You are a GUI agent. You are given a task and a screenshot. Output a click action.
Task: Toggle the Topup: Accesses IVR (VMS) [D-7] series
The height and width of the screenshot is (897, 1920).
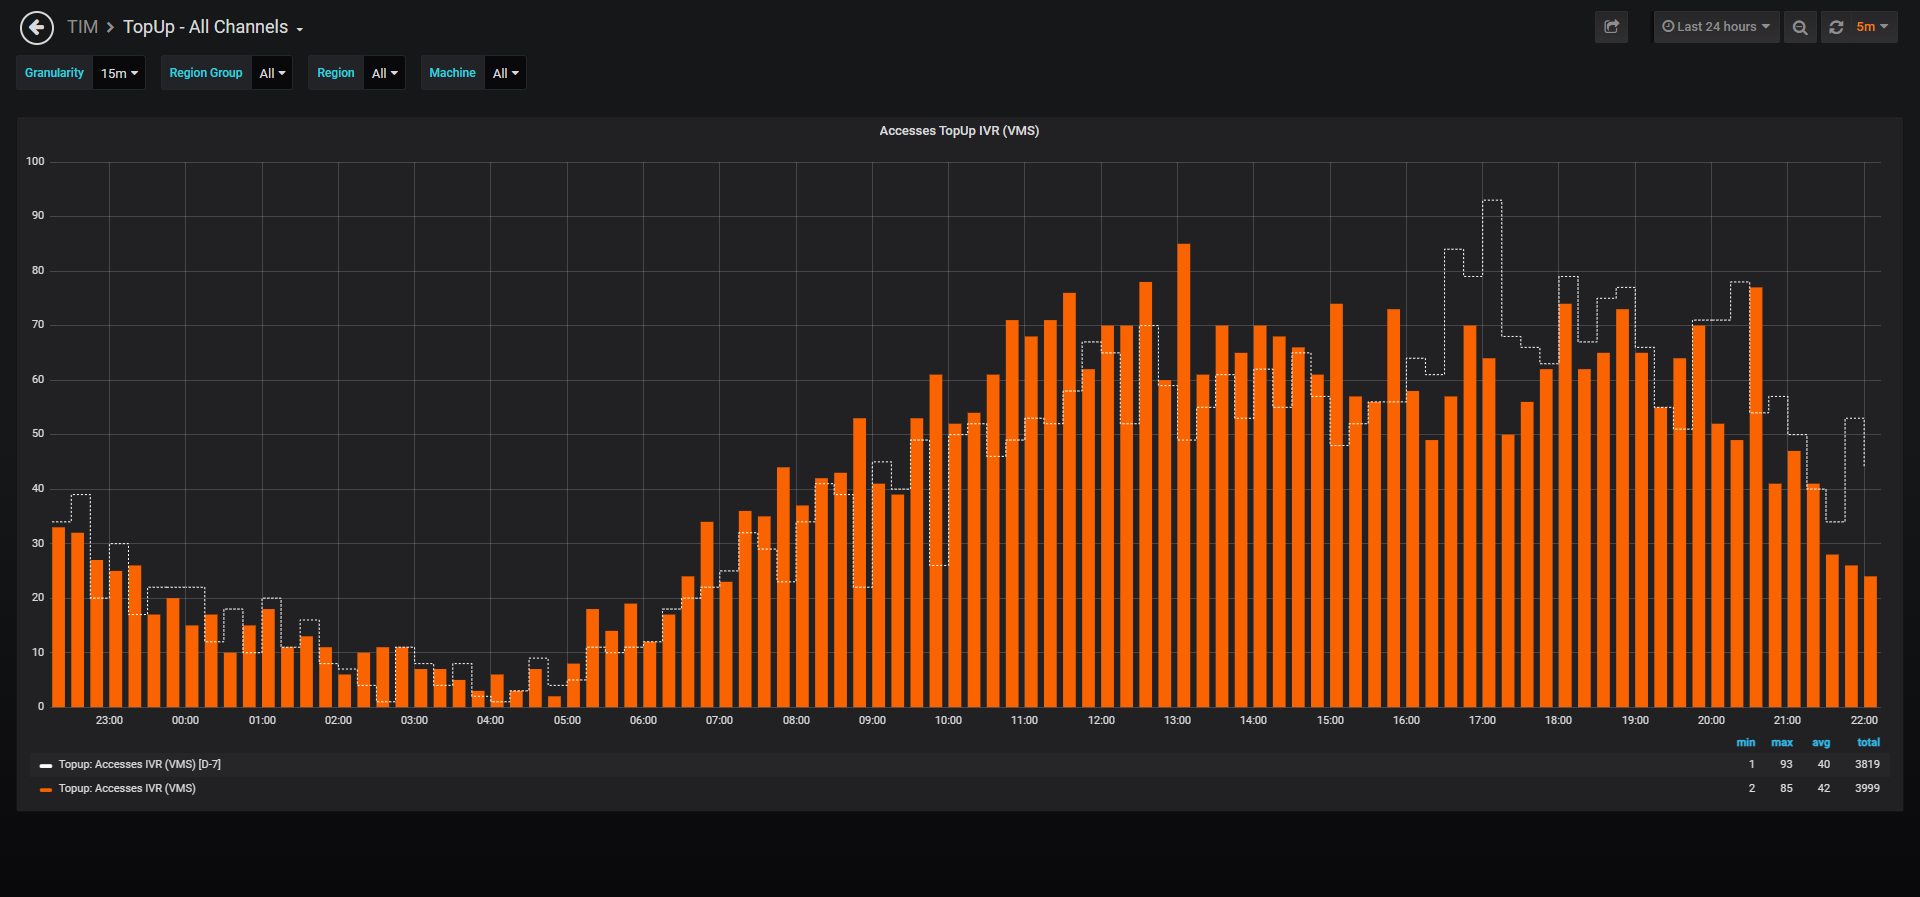(x=140, y=765)
